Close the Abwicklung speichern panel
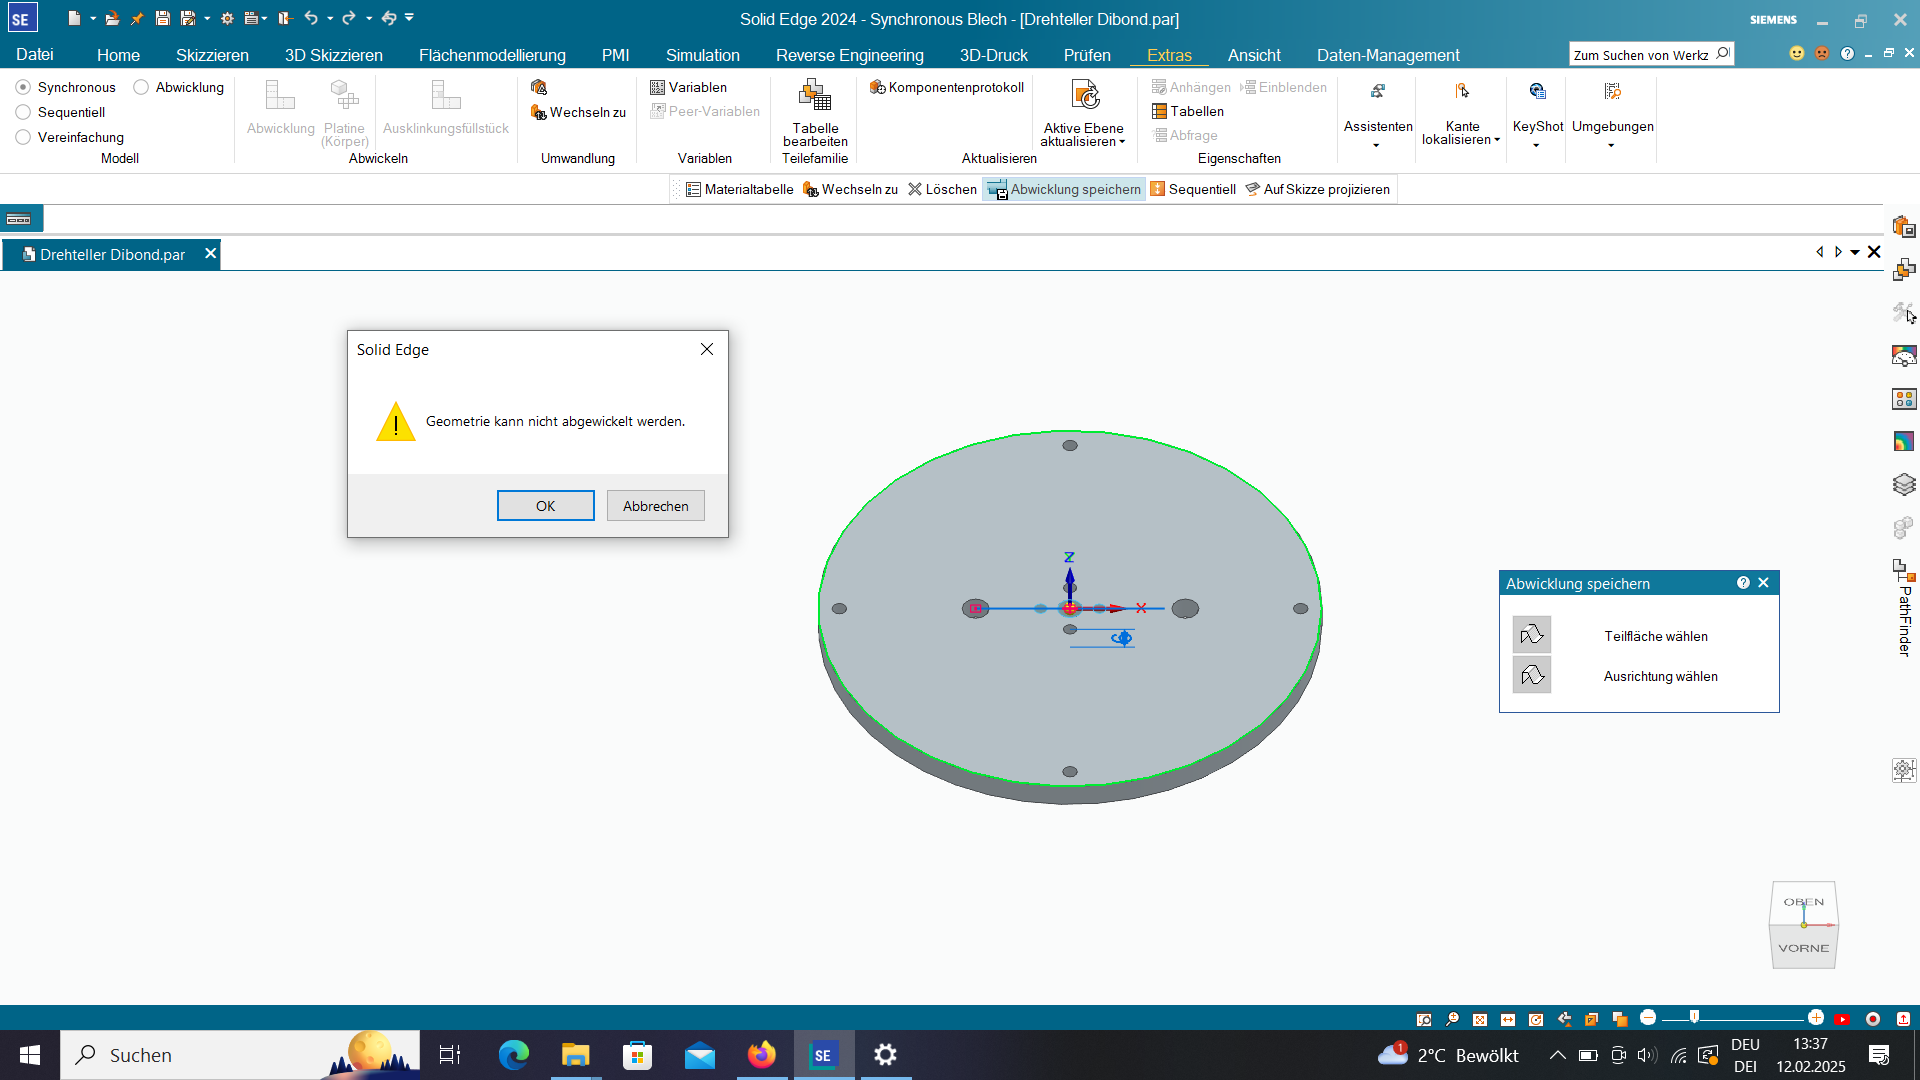The height and width of the screenshot is (1080, 1920). 1764,582
